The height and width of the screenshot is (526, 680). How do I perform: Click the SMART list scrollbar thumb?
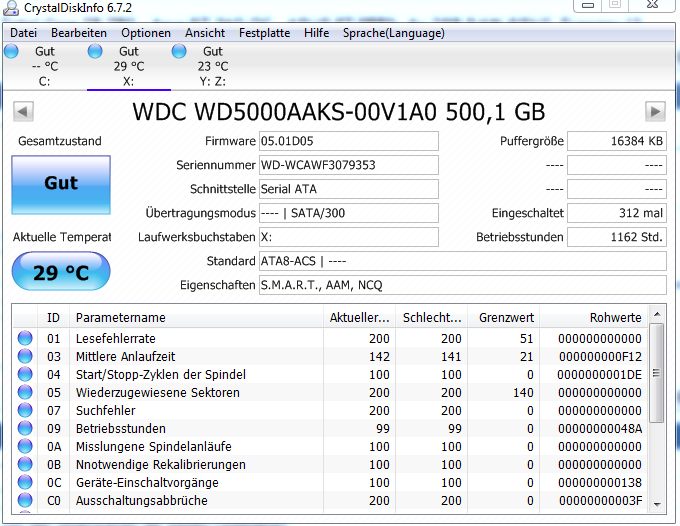657,373
